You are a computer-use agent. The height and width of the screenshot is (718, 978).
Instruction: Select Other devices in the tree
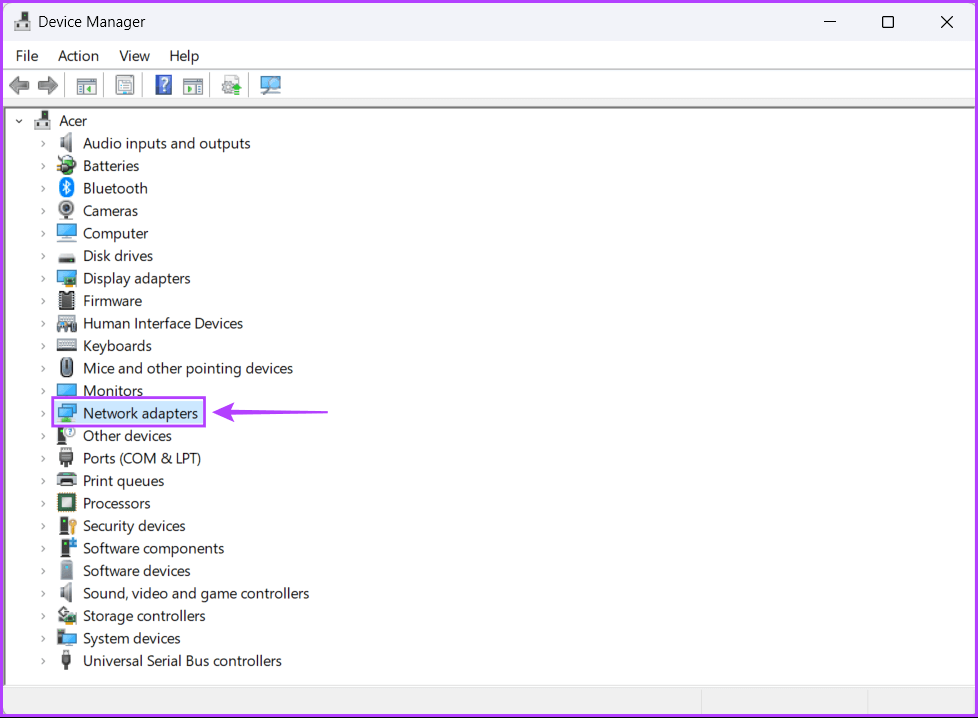coord(127,436)
